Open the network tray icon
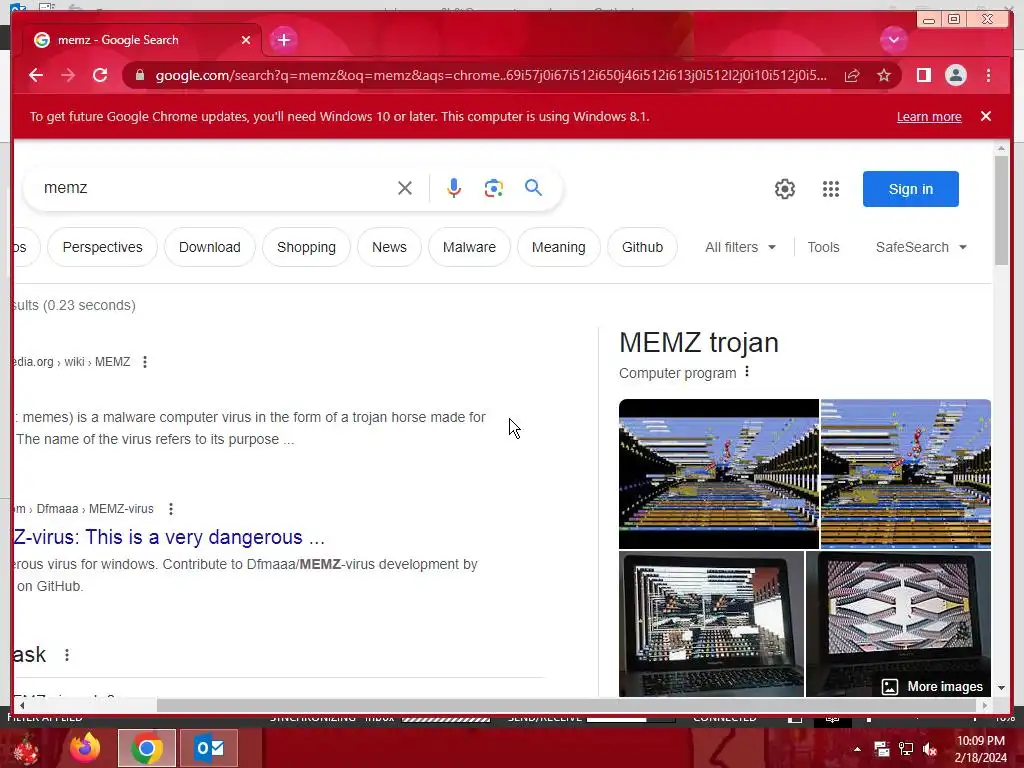The height and width of the screenshot is (768, 1024). click(x=906, y=749)
